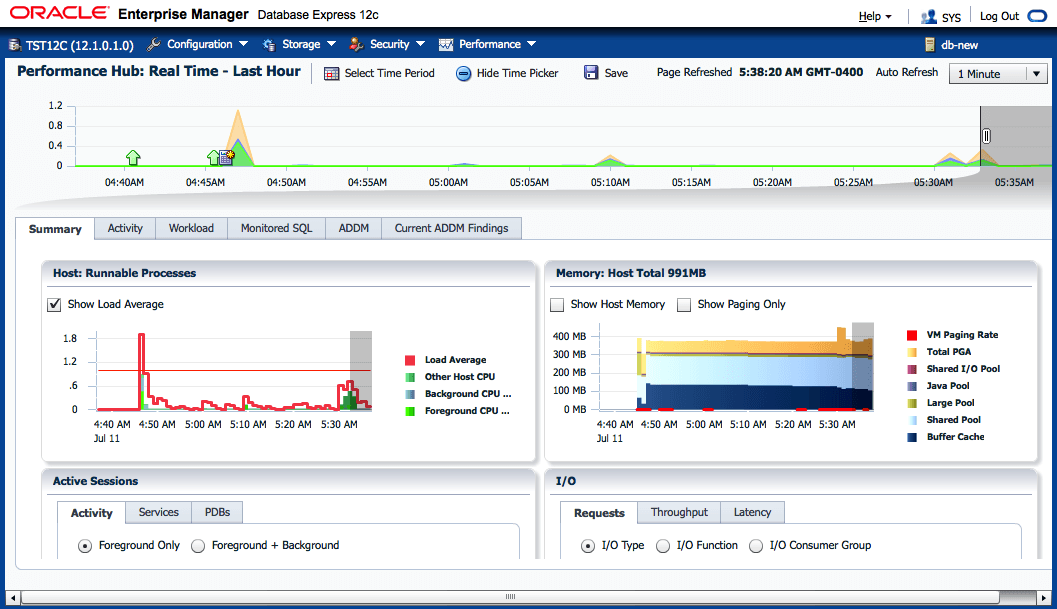Image resolution: width=1057 pixels, height=609 pixels.
Task: Click the TST12C database server icon
Action: [15, 45]
